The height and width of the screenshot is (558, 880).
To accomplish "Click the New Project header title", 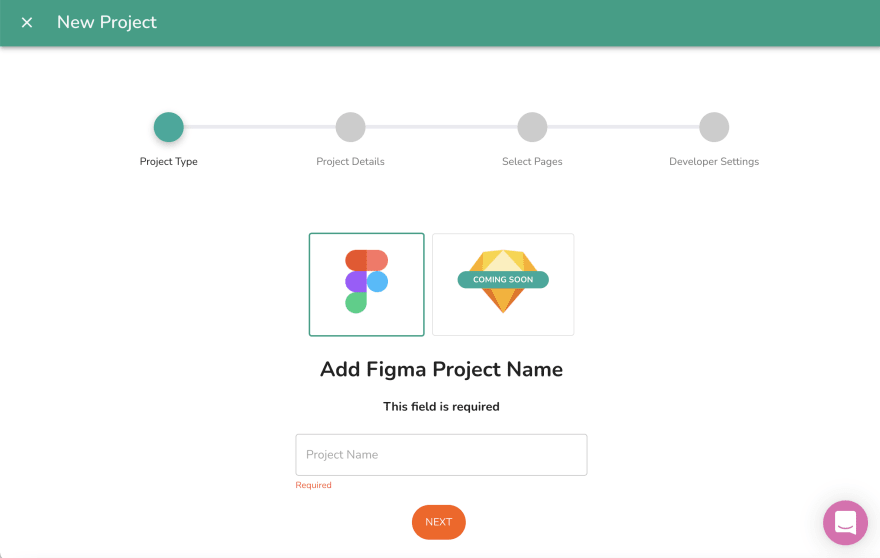I will (x=107, y=22).
